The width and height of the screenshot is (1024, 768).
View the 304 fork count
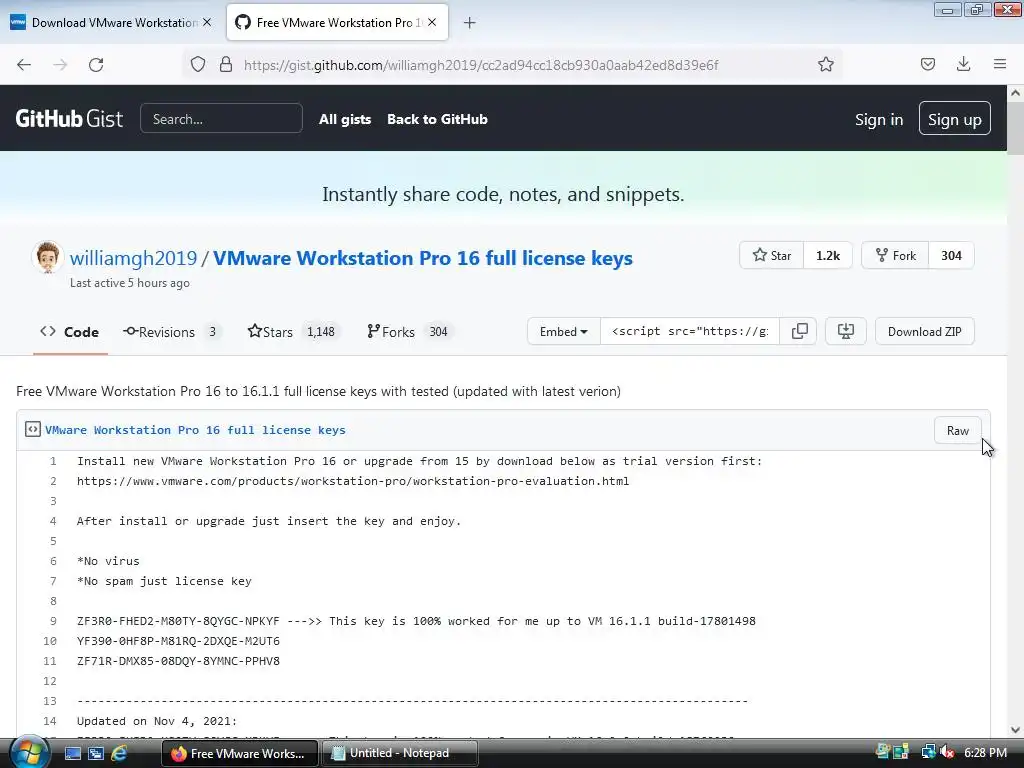pyautogui.click(x=951, y=255)
